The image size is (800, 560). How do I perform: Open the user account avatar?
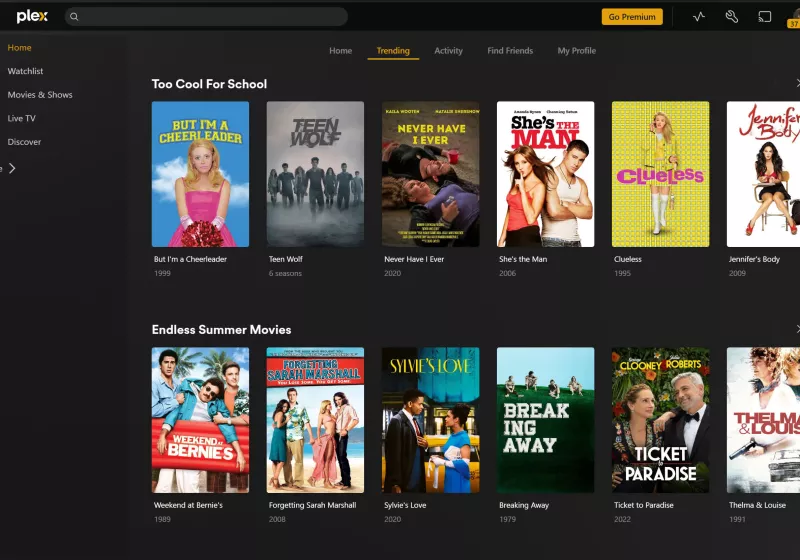794,18
